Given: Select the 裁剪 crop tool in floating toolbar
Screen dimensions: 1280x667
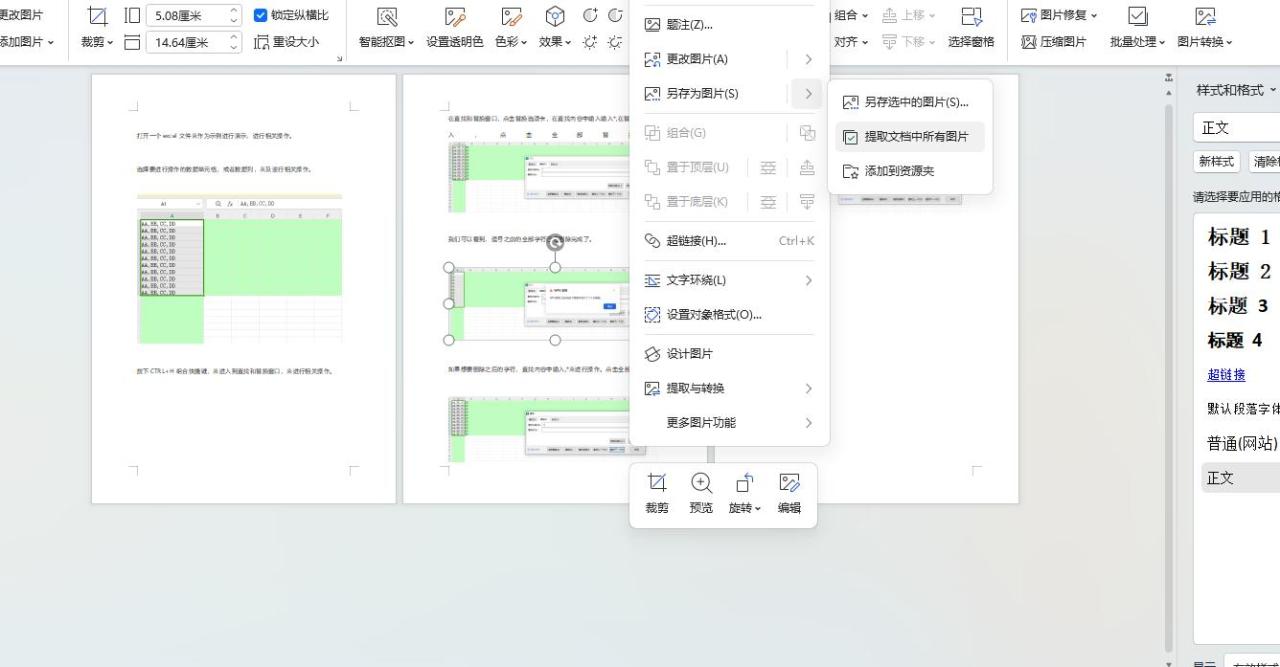Looking at the screenshot, I should tap(656, 492).
